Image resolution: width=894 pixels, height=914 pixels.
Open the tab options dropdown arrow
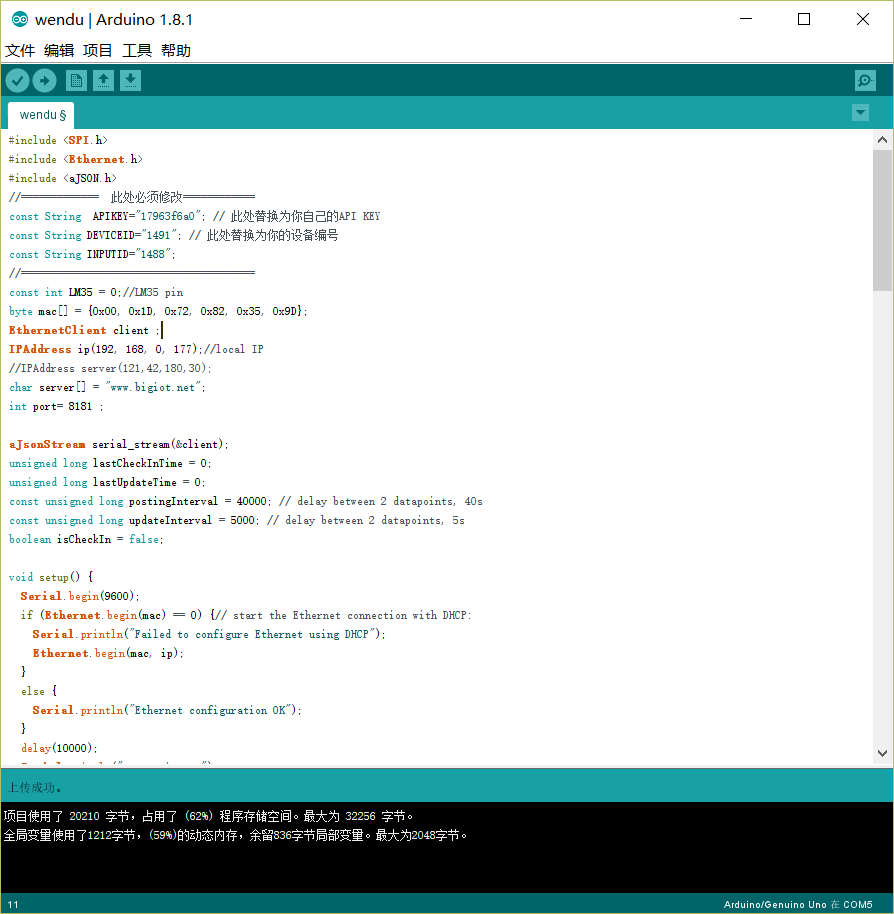(x=860, y=113)
